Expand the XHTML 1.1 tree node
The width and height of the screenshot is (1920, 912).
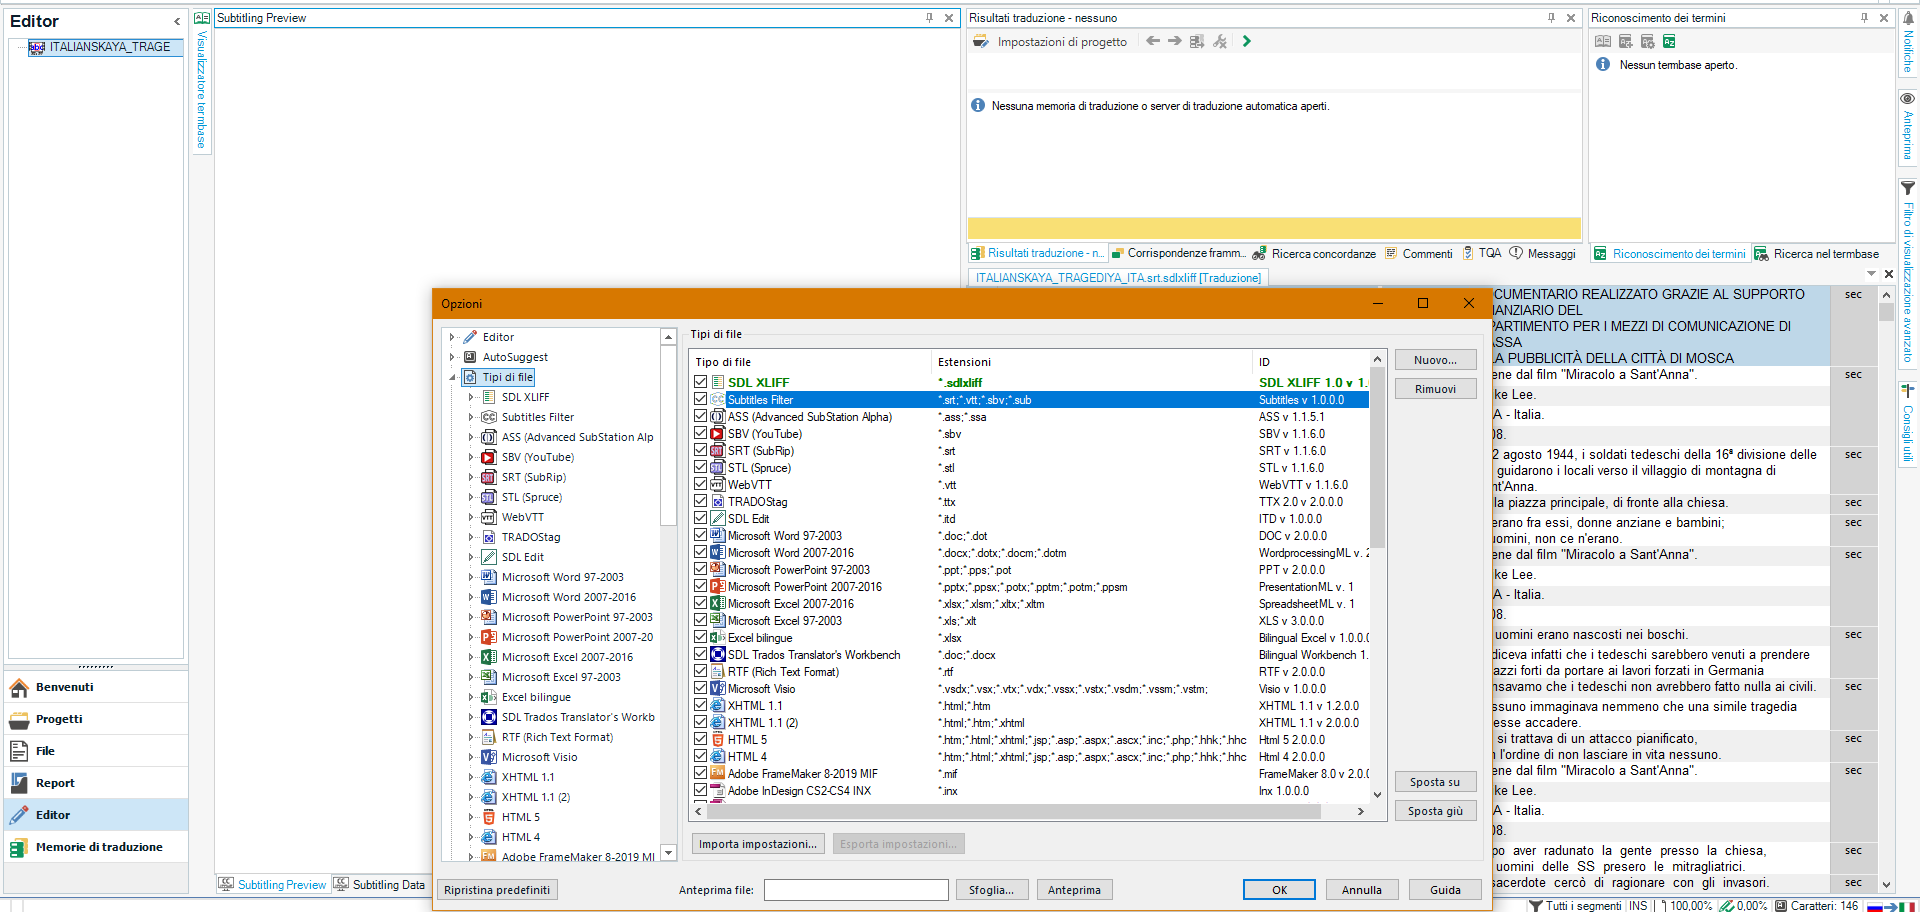(471, 777)
